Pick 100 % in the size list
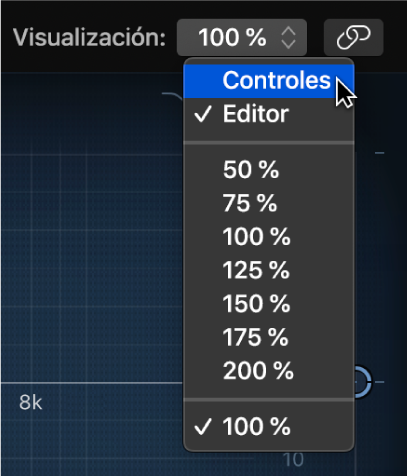Image resolution: width=407 pixels, height=476 pixels. pyautogui.click(x=269, y=237)
